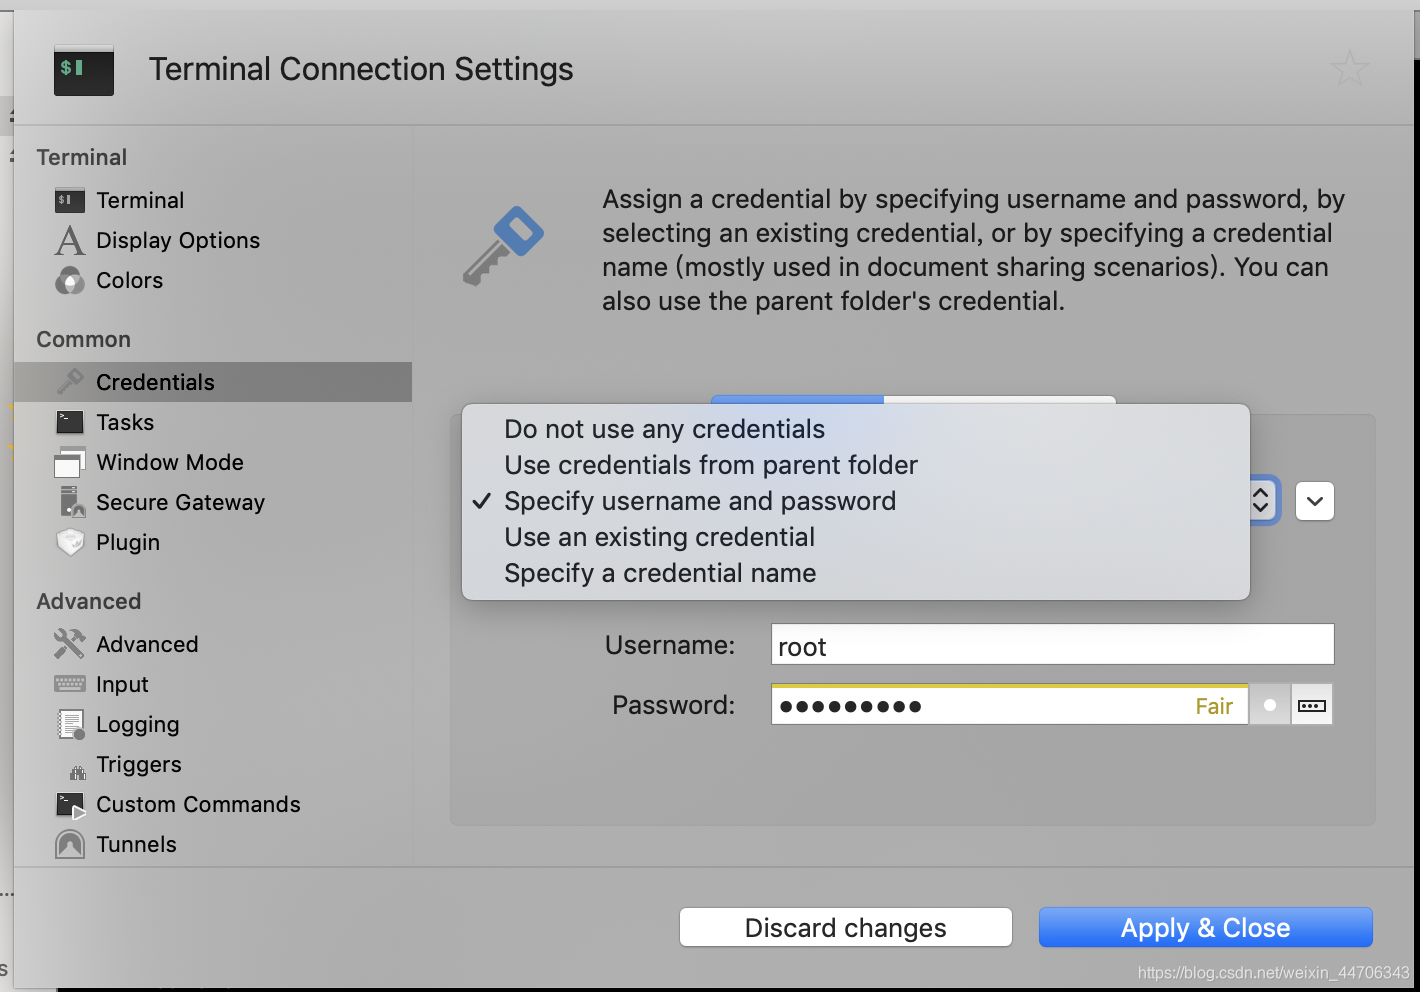
Task: Click the Colors palette icon
Action: click(70, 281)
